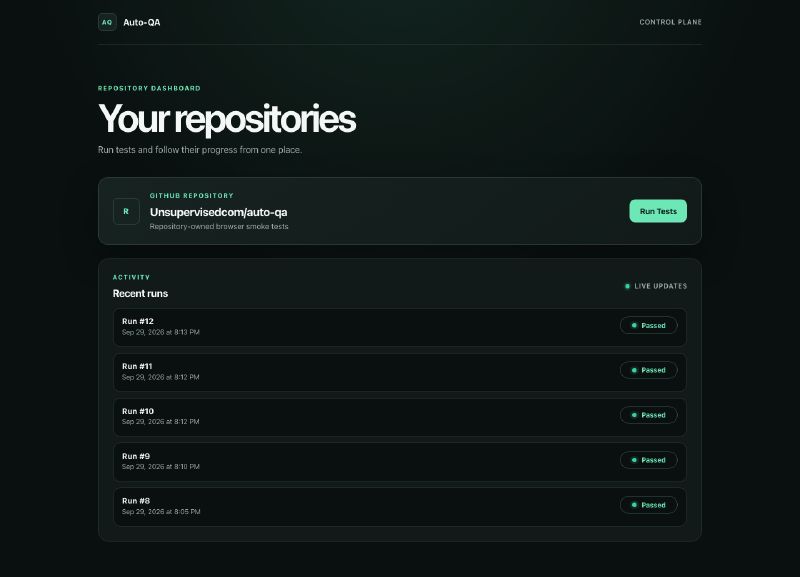Click the Passed badge for Run #11

(648, 370)
